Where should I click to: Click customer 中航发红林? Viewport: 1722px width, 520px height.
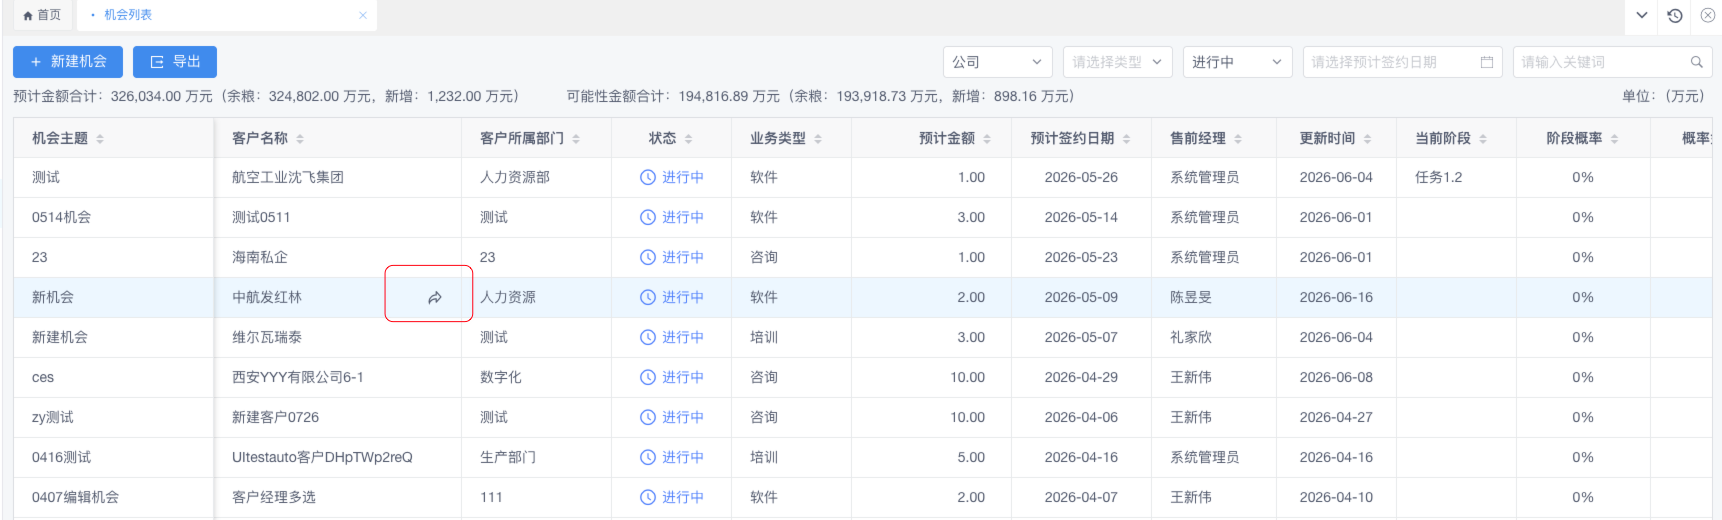pyautogui.click(x=267, y=297)
